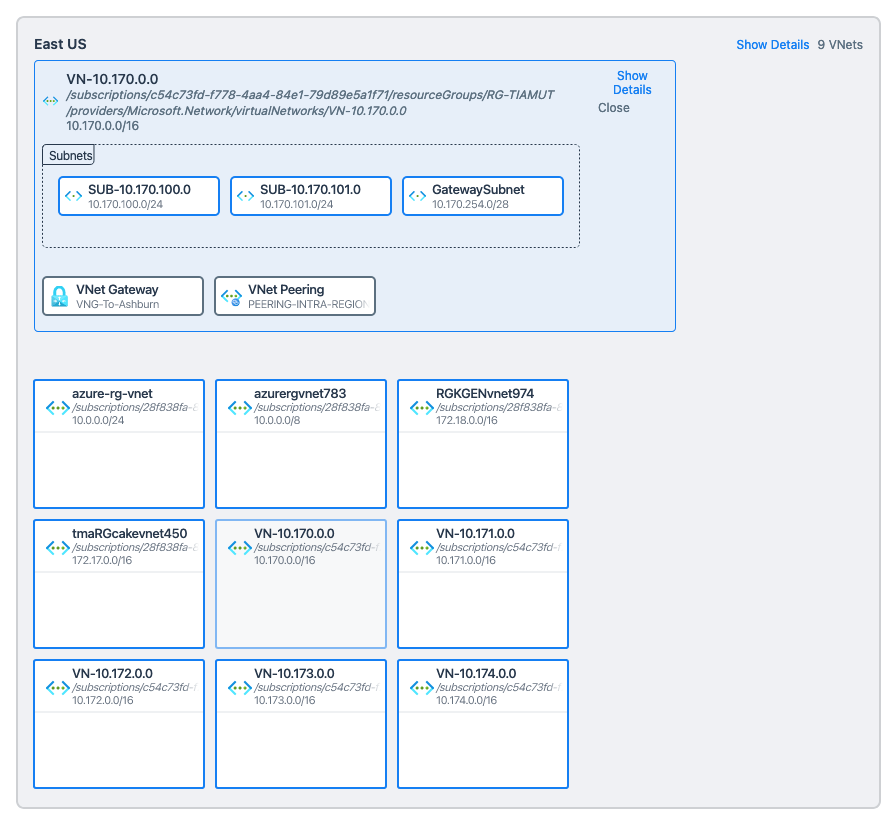Viewport: 896px width, 824px height.
Task: Open the VN-10.173.0.0 VNet card
Action: click(x=301, y=724)
